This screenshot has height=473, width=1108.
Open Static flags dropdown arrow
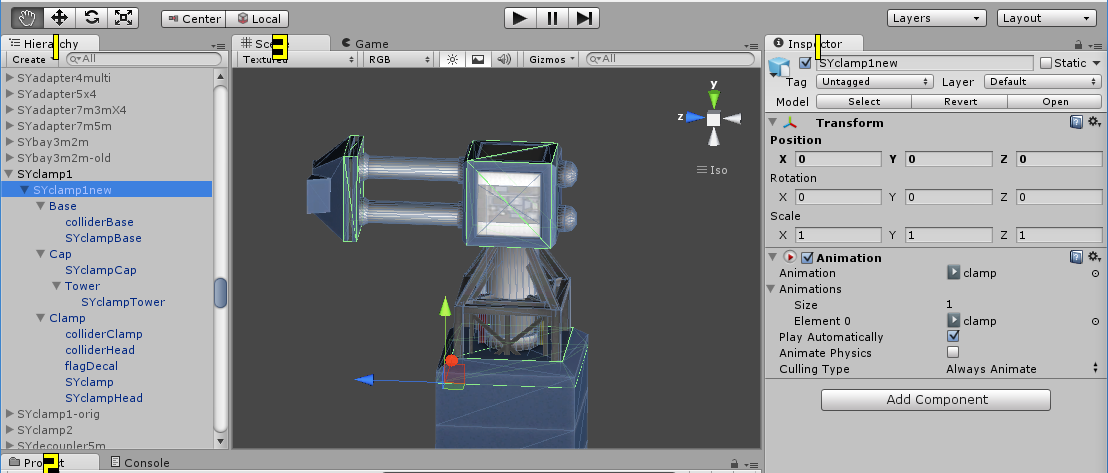(1096, 63)
